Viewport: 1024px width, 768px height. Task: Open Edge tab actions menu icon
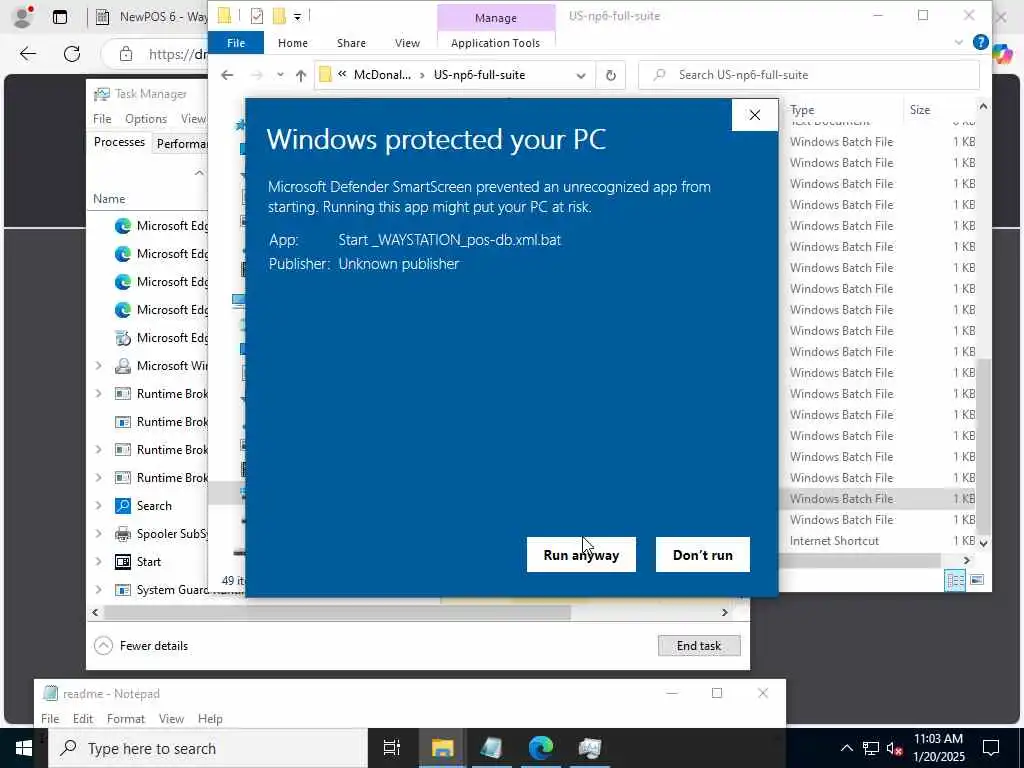coord(59,17)
